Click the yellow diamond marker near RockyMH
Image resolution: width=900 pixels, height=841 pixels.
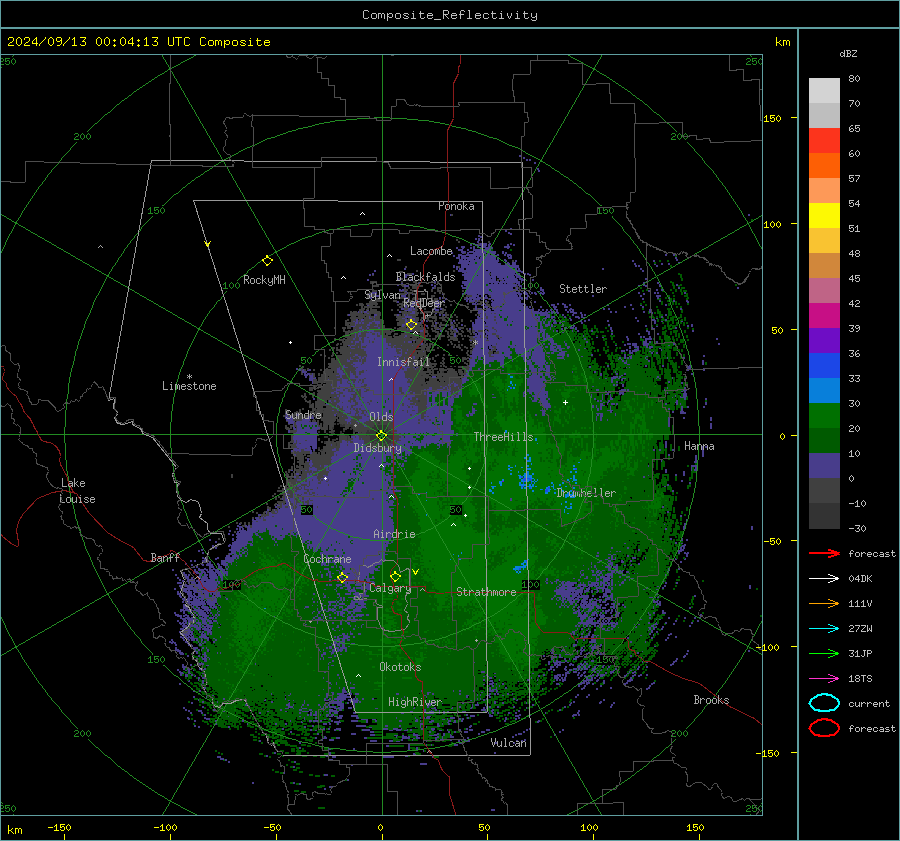267,261
